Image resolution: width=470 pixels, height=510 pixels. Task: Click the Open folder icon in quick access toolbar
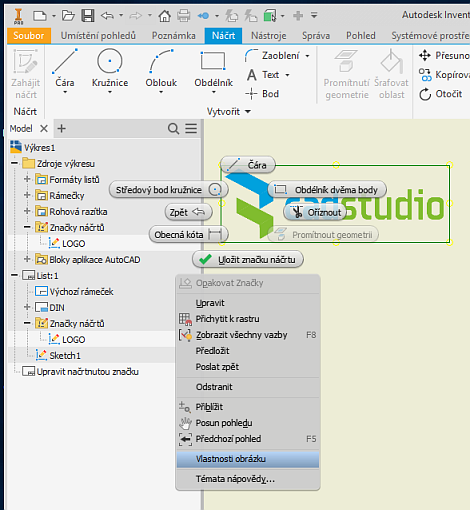[x=68, y=15]
